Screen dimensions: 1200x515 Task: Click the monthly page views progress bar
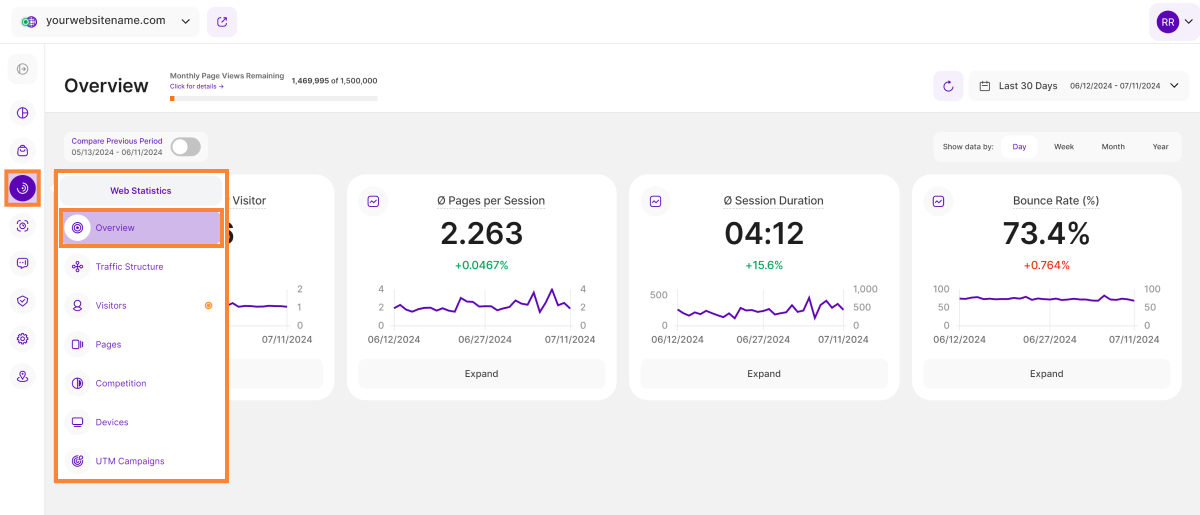(273, 99)
